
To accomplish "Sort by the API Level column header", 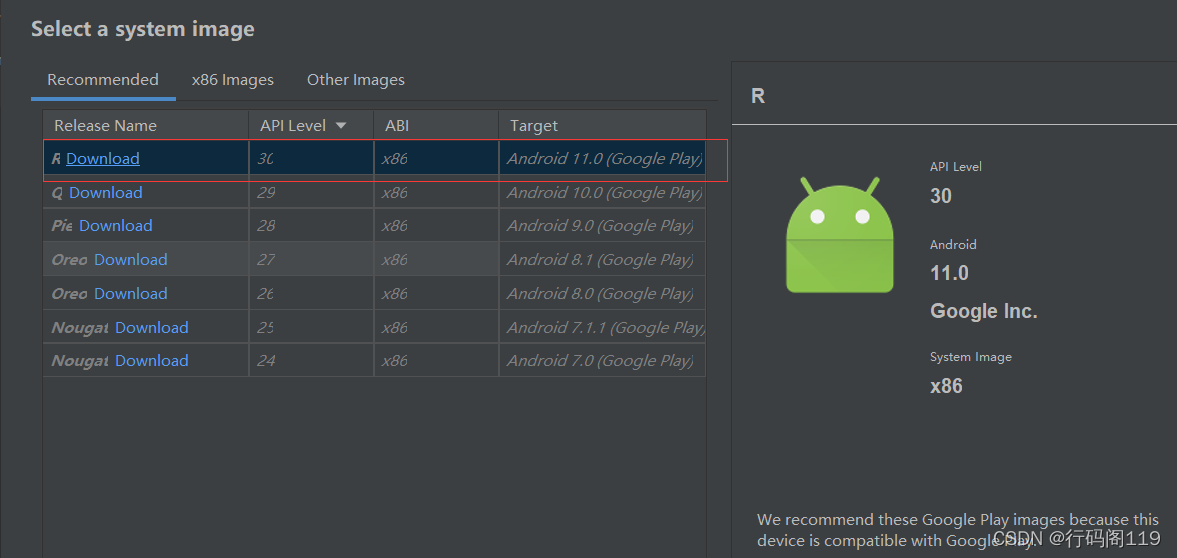I will [x=311, y=125].
